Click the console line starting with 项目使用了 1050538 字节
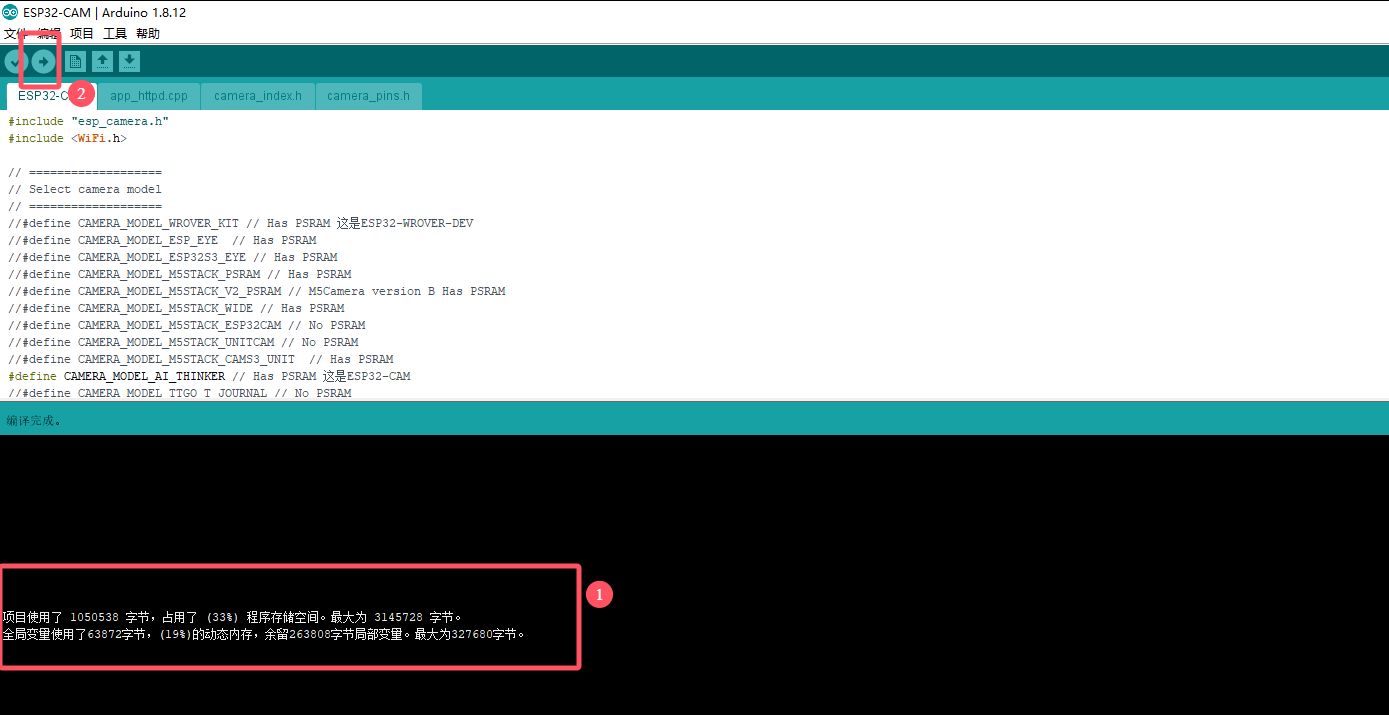 pyautogui.click(x=232, y=617)
